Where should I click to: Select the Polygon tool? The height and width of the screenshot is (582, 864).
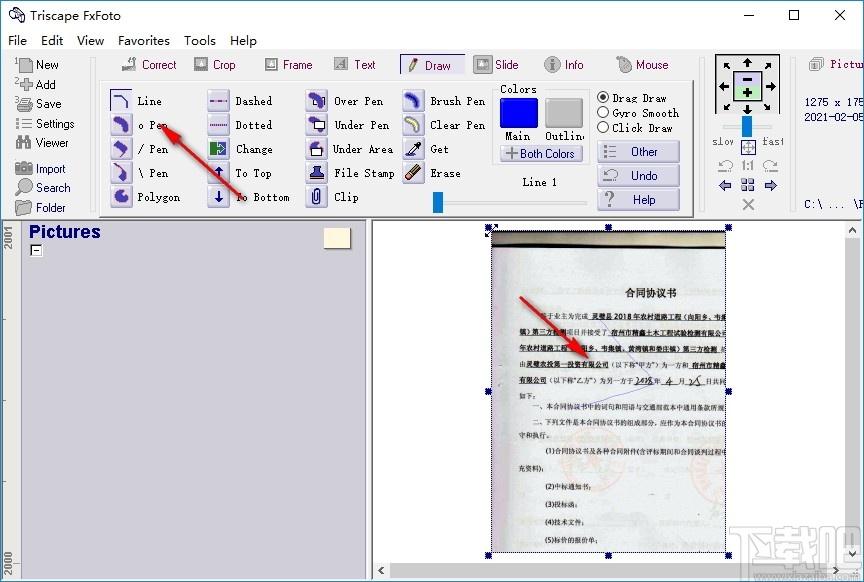click(x=121, y=197)
